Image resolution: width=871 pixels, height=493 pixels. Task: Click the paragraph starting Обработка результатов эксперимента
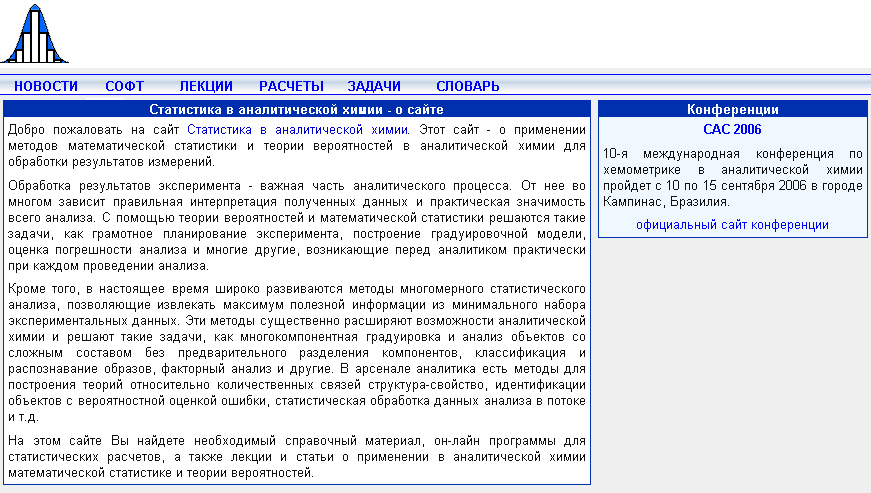pyautogui.click(x=297, y=225)
